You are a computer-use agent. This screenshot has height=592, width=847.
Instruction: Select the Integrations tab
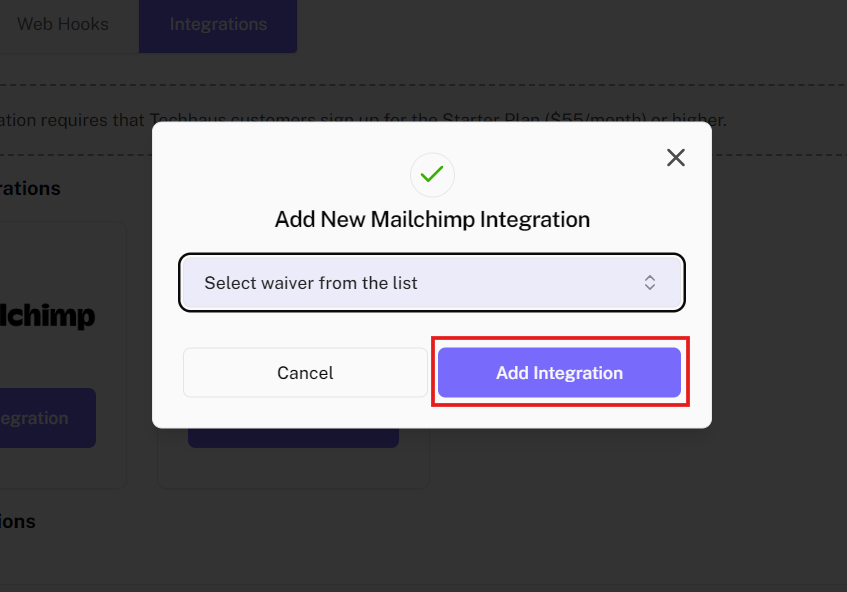tap(218, 24)
